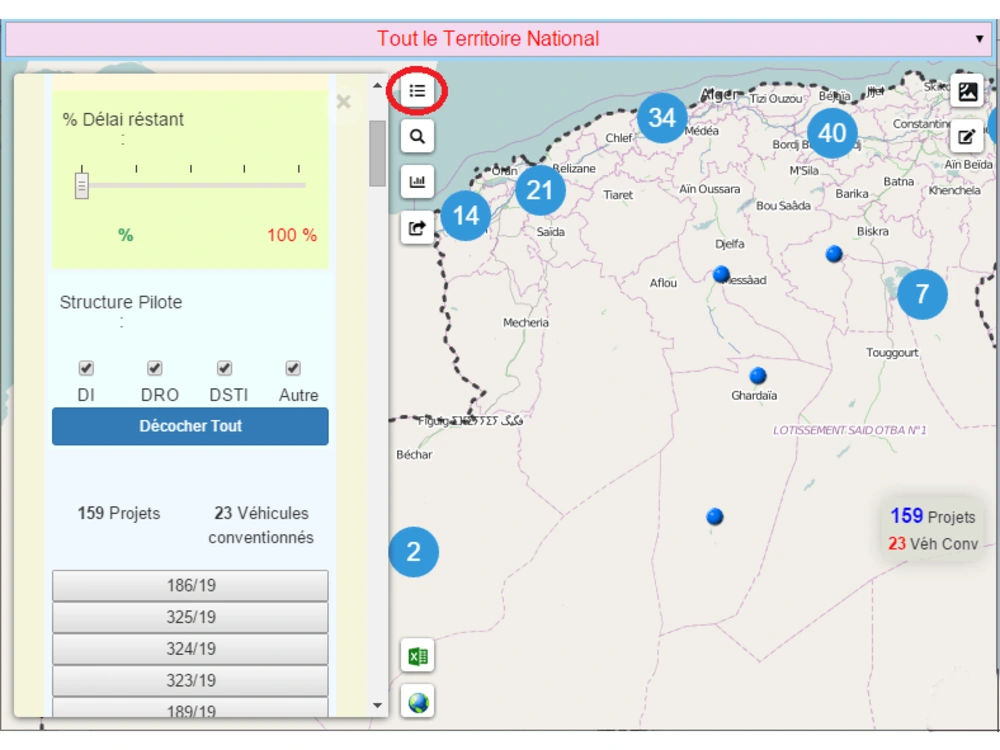This screenshot has width=1000, height=750.
Task: Open the bar chart statistics tool
Action: (x=417, y=182)
